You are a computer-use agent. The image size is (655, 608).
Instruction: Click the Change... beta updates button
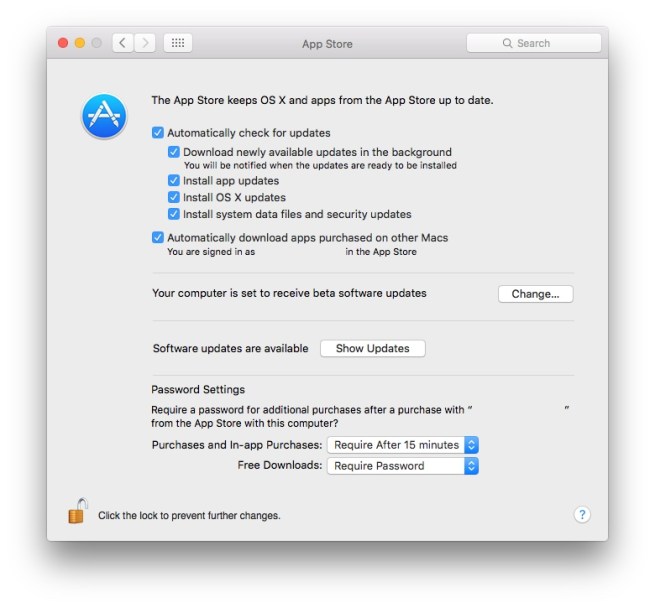click(536, 294)
